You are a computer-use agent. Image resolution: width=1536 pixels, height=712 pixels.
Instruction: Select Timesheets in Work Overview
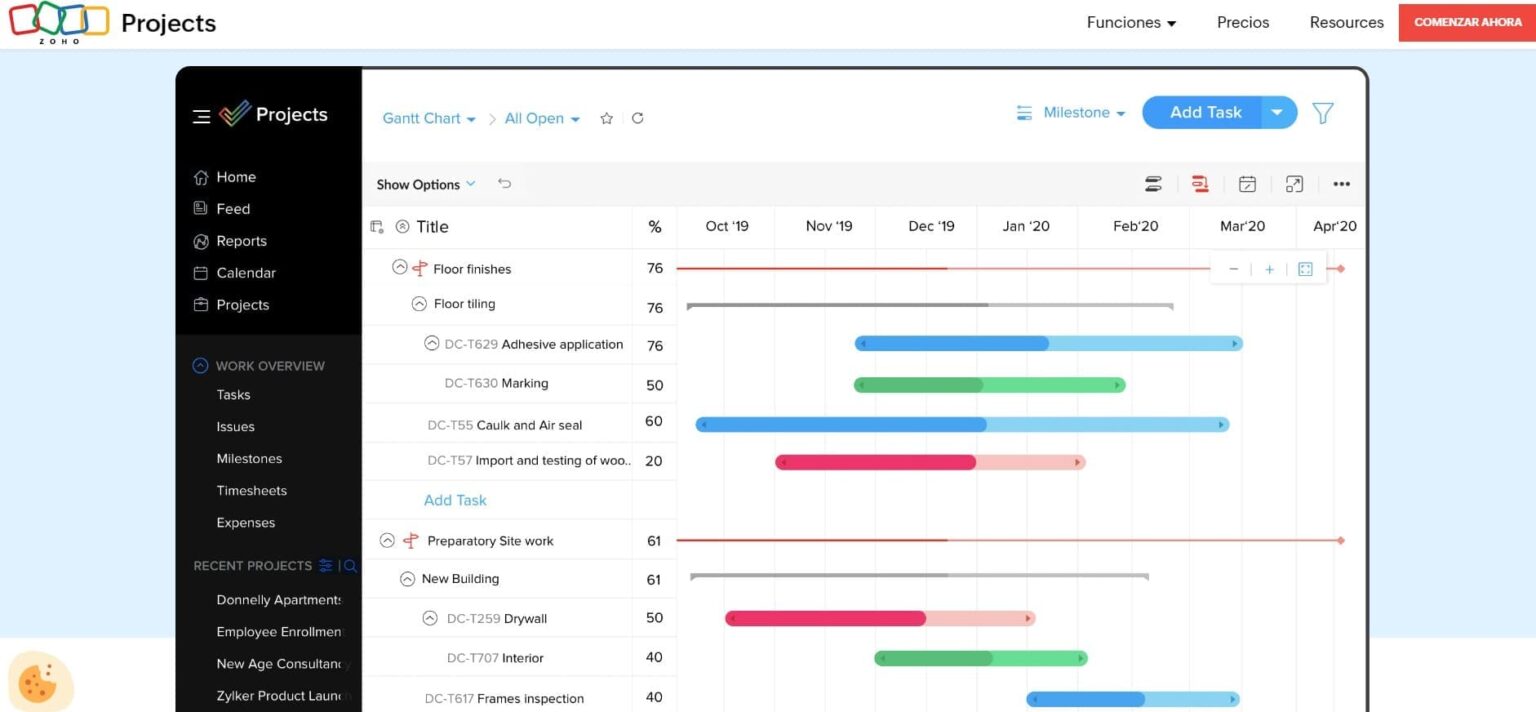251,491
